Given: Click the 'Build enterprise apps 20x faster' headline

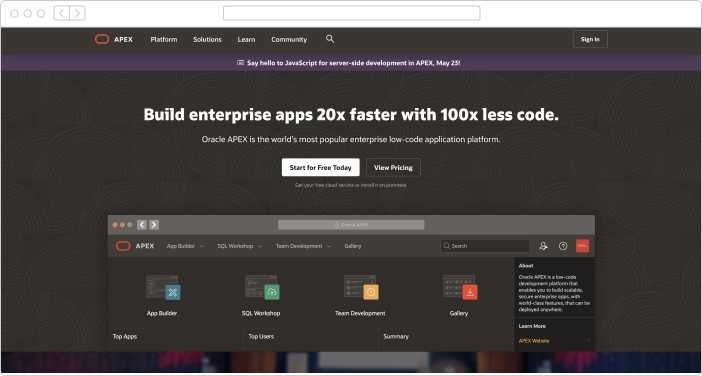Looking at the screenshot, I should [351, 115].
